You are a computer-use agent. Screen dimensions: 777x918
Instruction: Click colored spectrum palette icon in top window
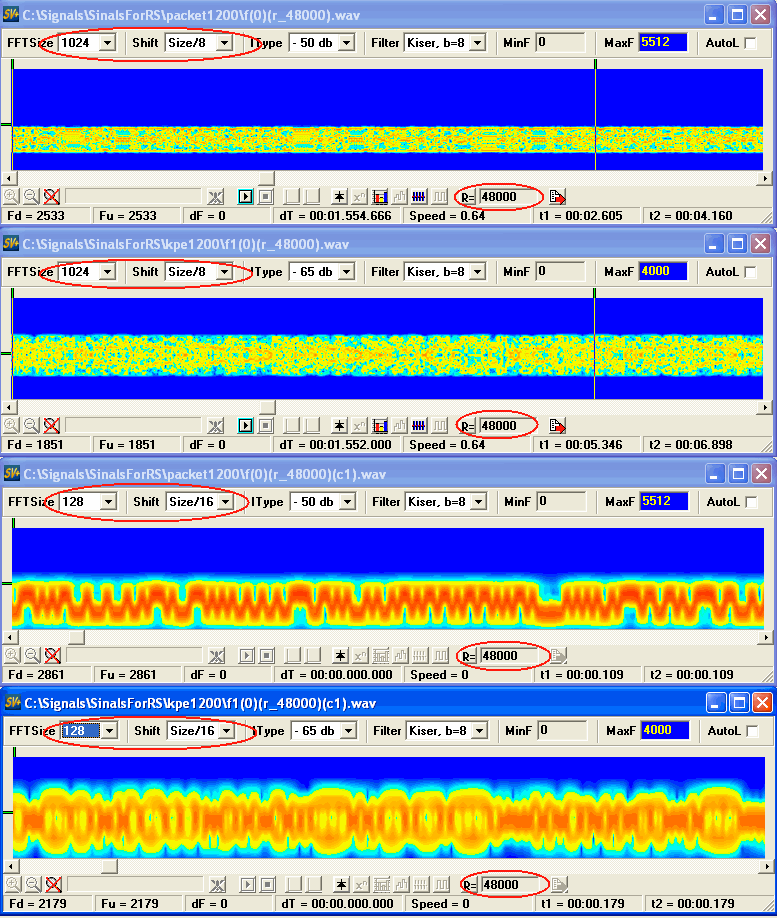[380, 197]
